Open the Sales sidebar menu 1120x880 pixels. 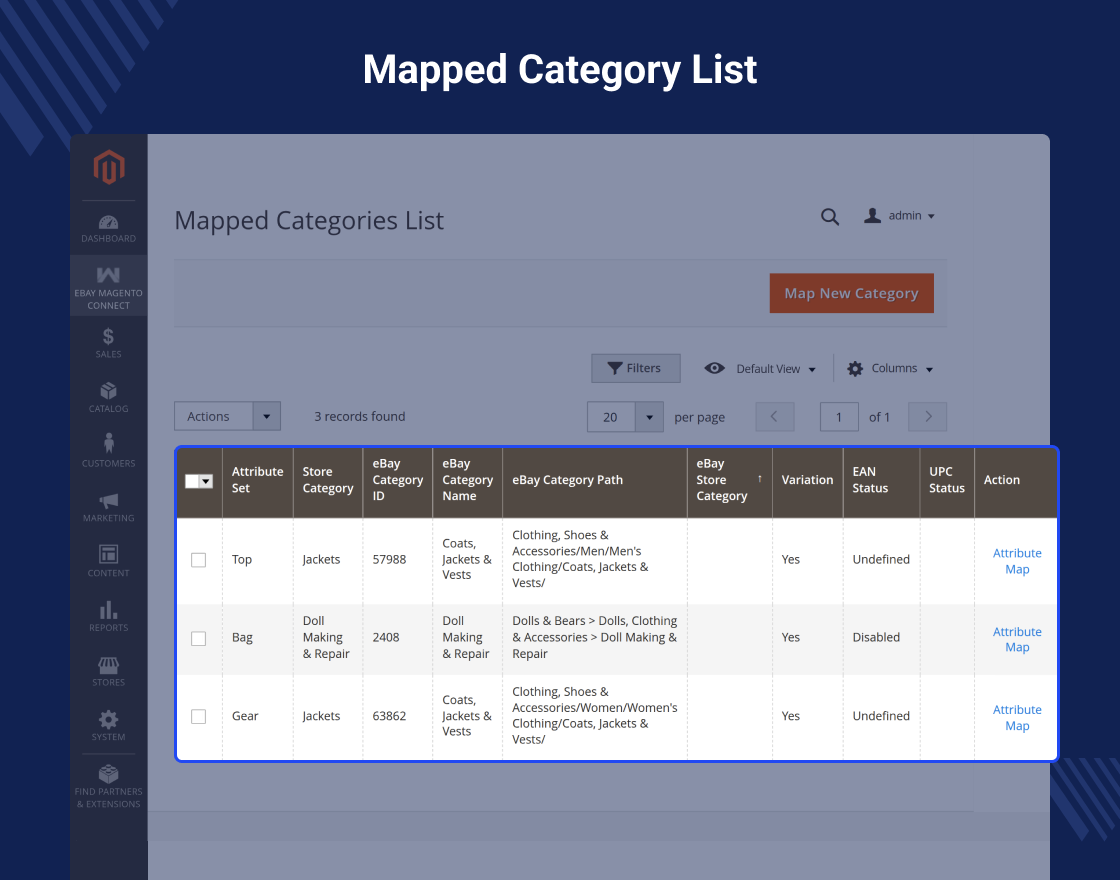coord(109,343)
